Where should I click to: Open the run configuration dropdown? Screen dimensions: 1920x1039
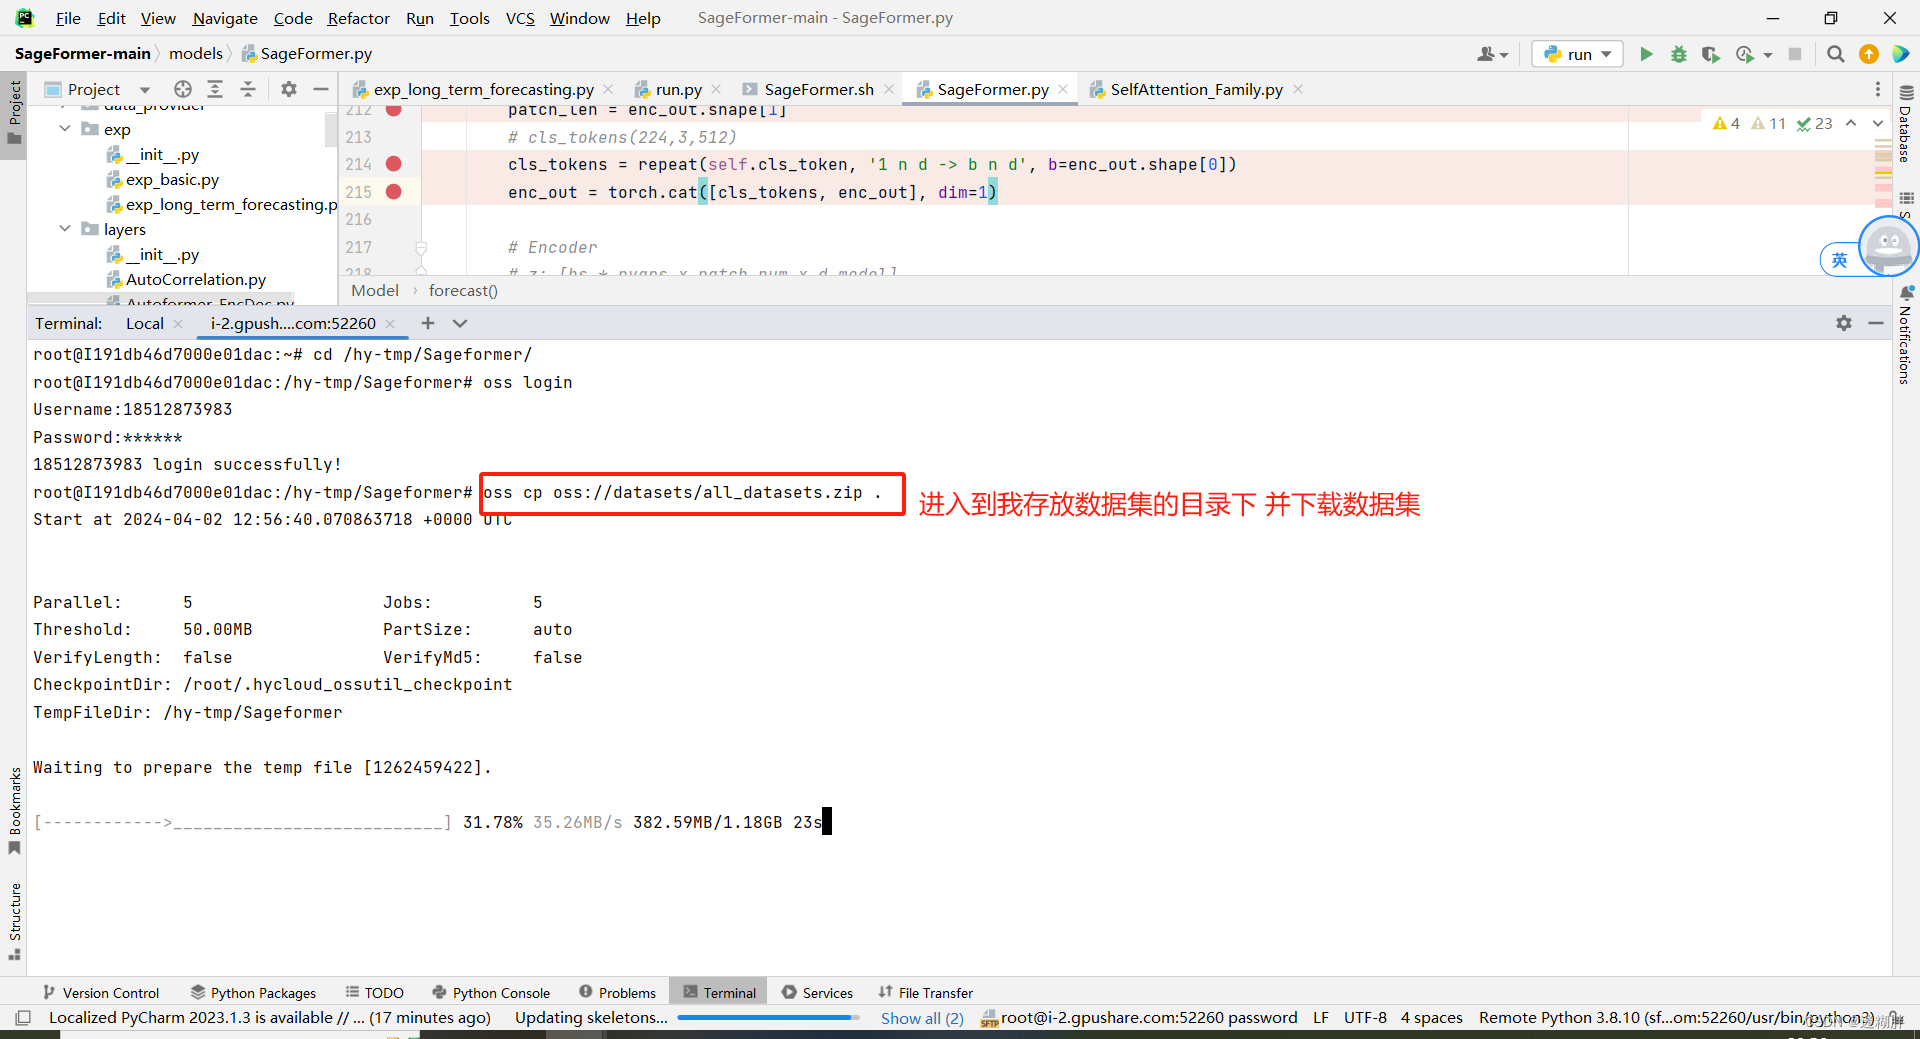pyautogui.click(x=1579, y=54)
